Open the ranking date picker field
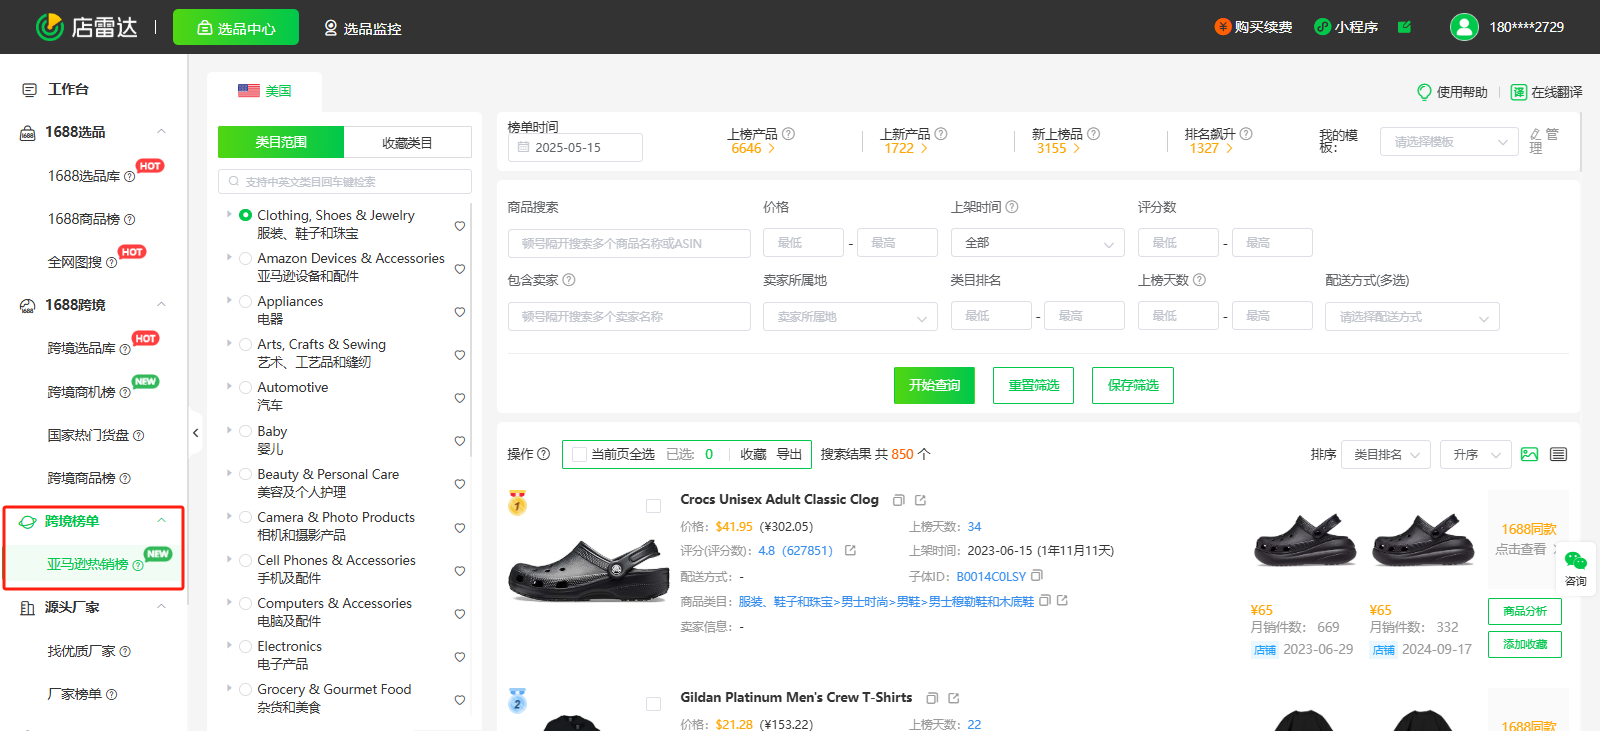The width and height of the screenshot is (1600, 731). (575, 148)
